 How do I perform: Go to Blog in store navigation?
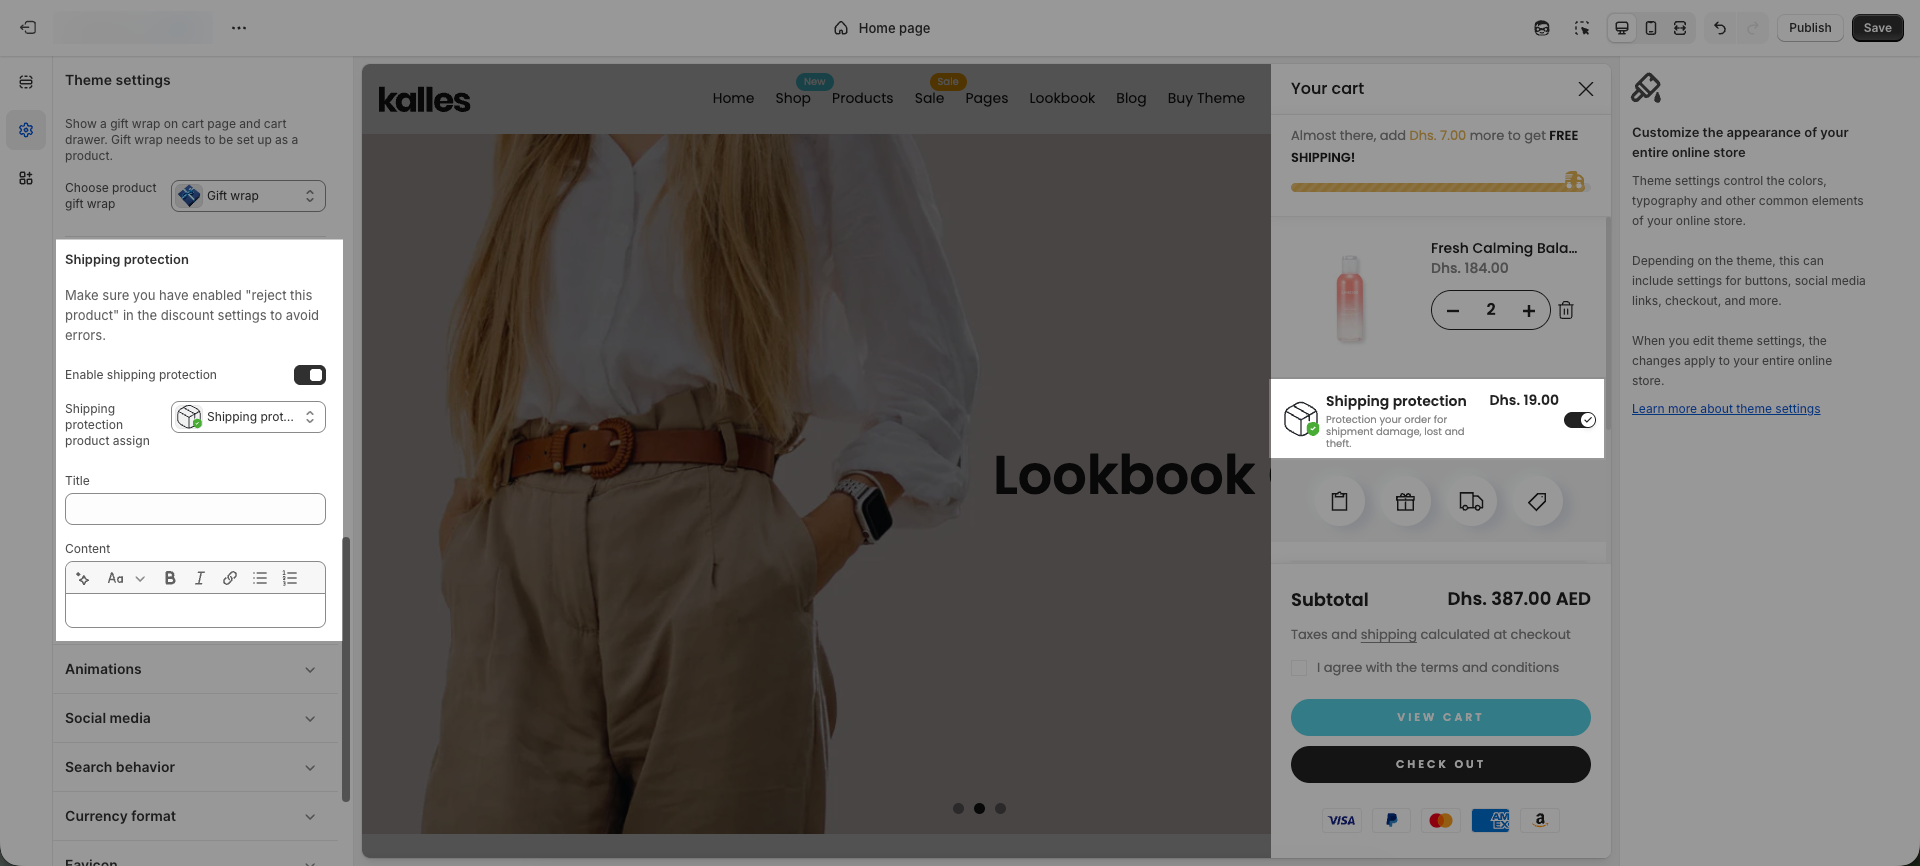(x=1130, y=98)
